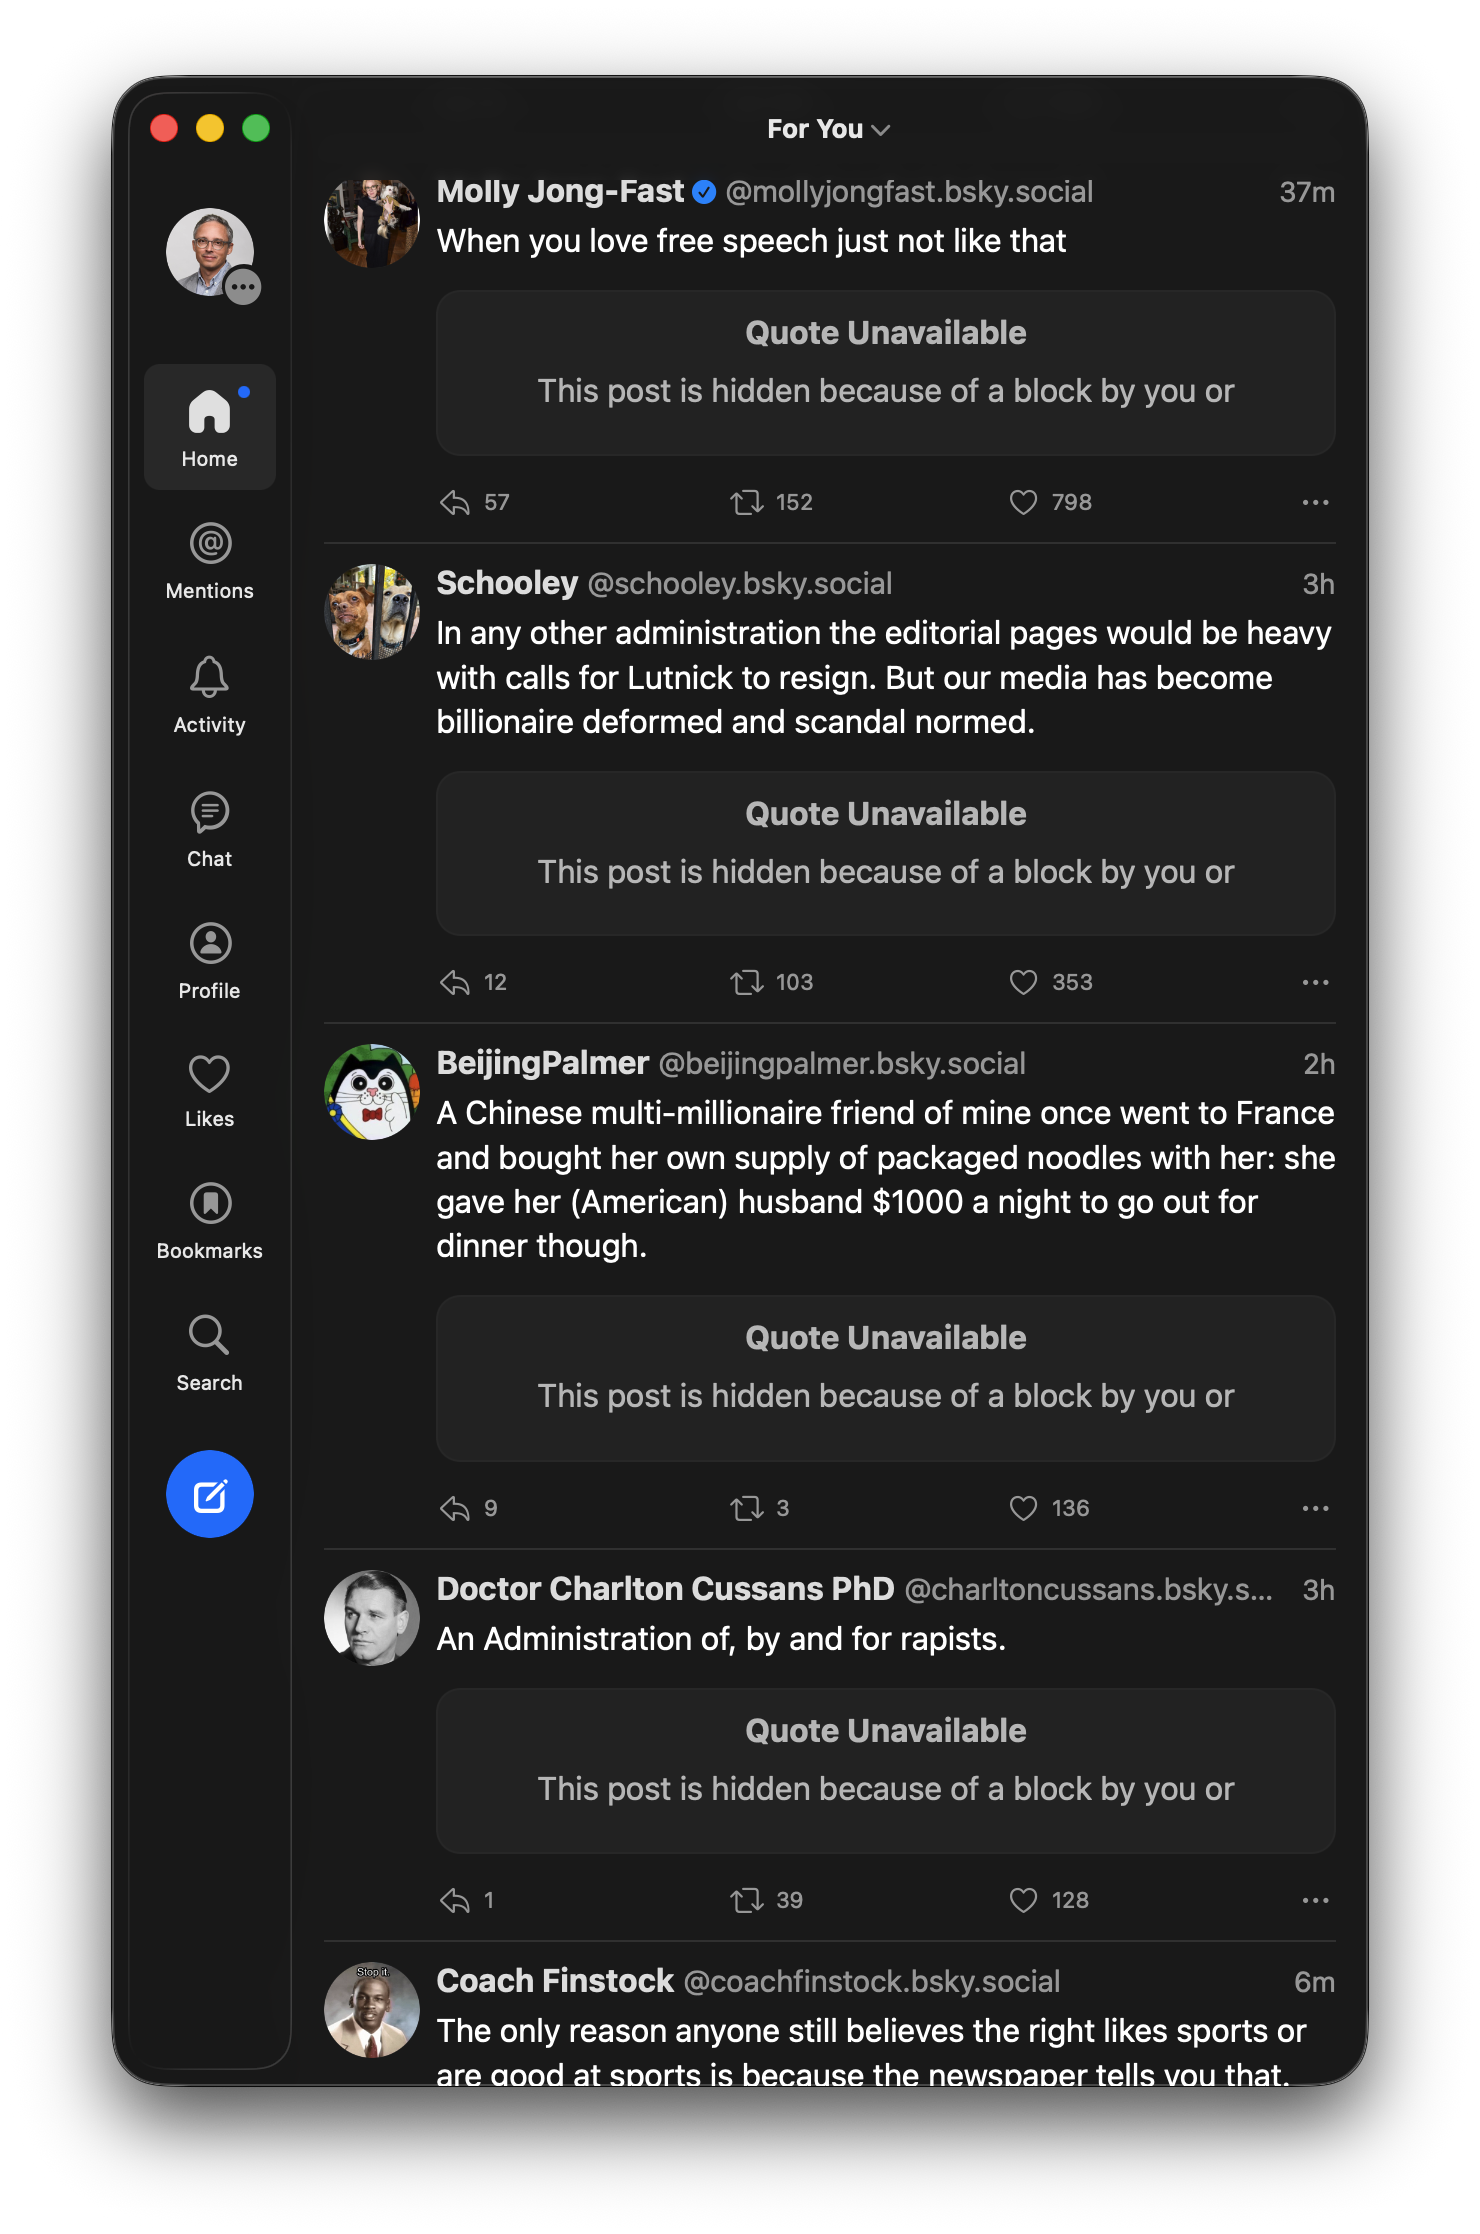Reply to Molly Jong-Fast's post

[x=456, y=502]
